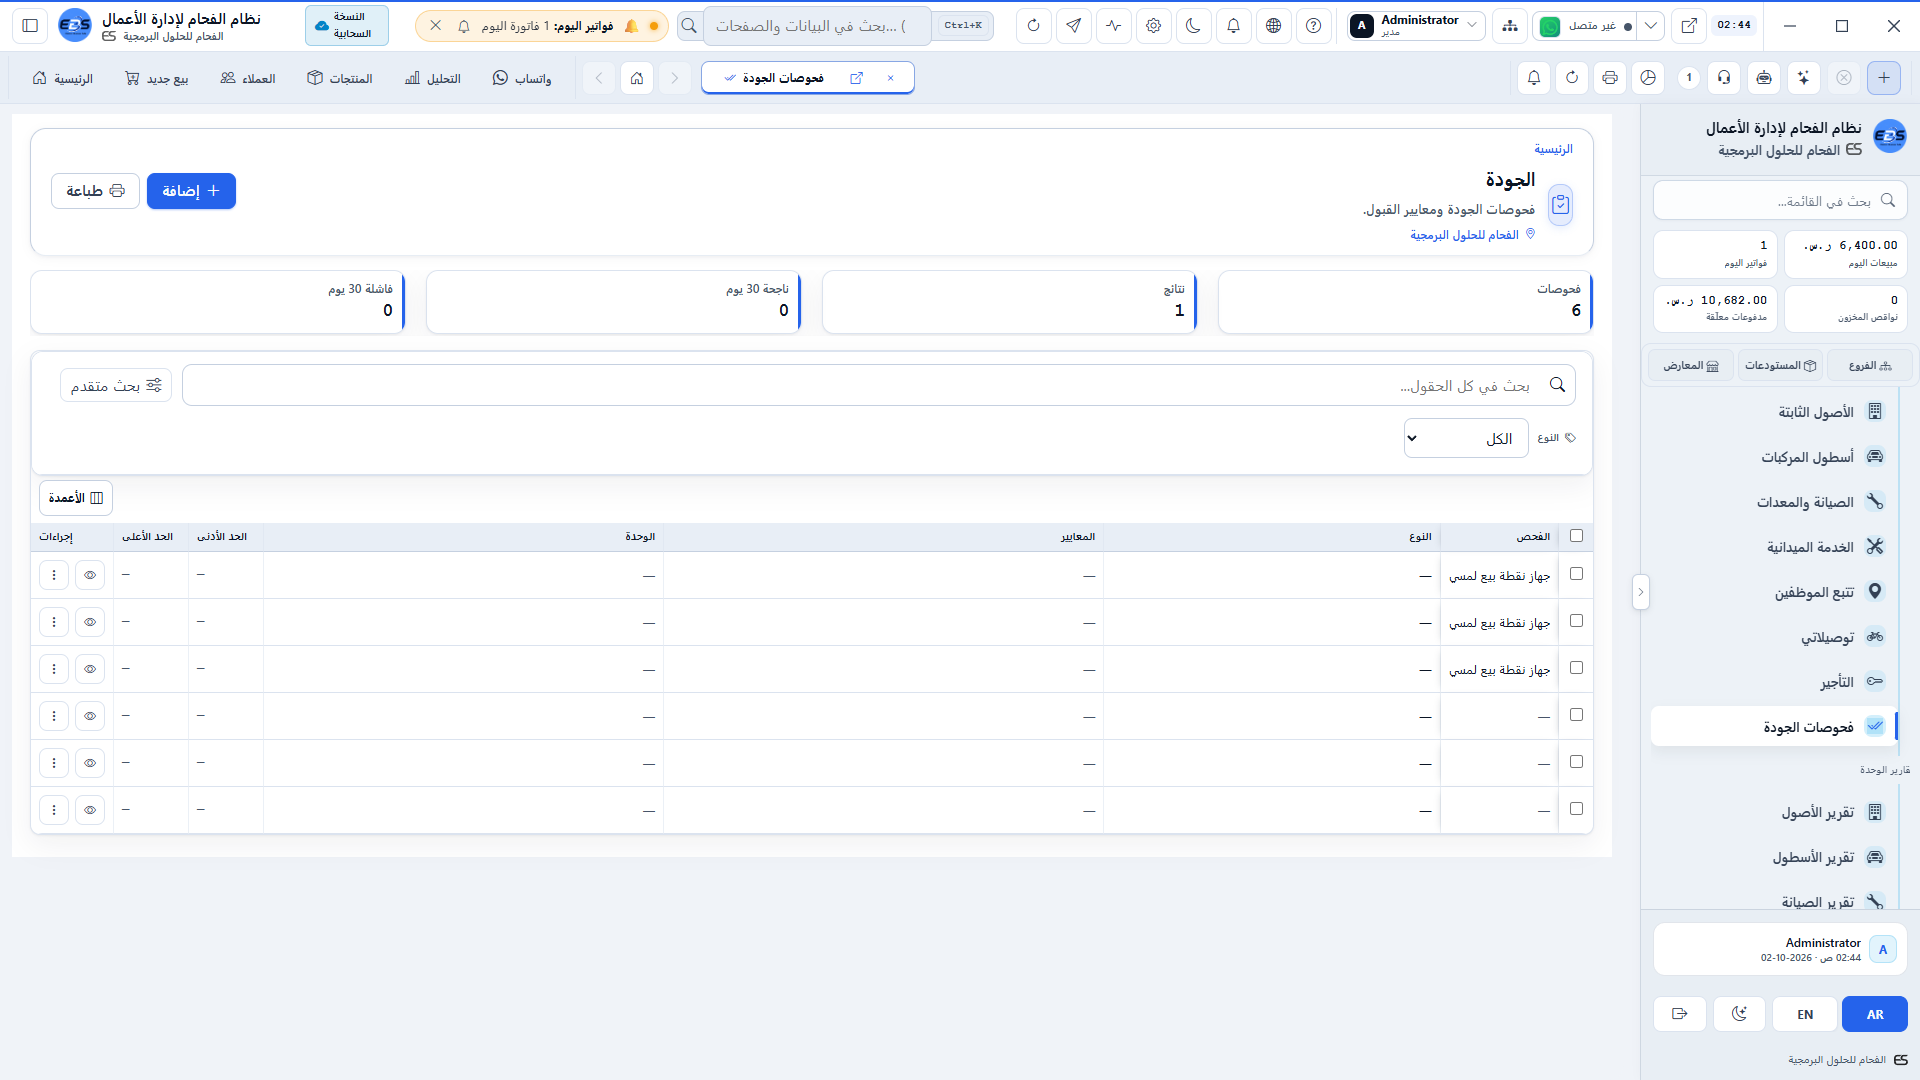
Task: Expand the Administrator user dropdown
Action: [1415, 26]
